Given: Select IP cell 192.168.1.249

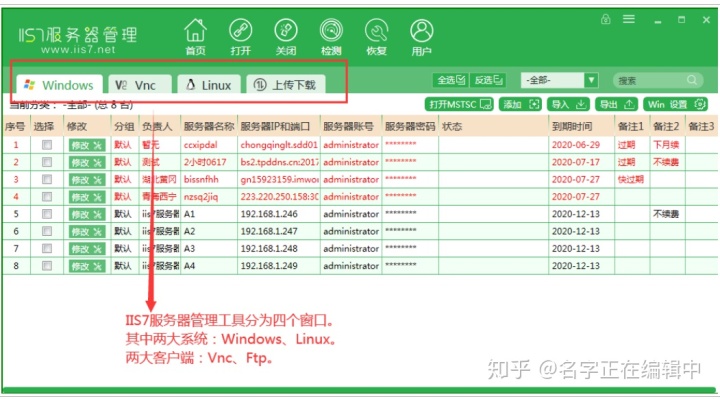Looking at the screenshot, I should [x=279, y=266].
